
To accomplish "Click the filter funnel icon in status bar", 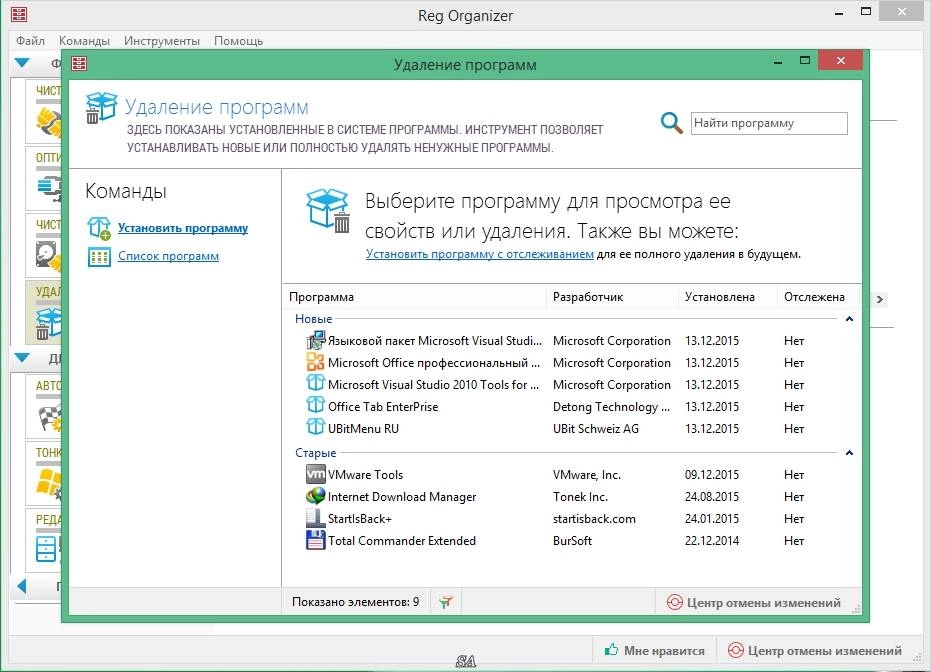I will coord(446,602).
